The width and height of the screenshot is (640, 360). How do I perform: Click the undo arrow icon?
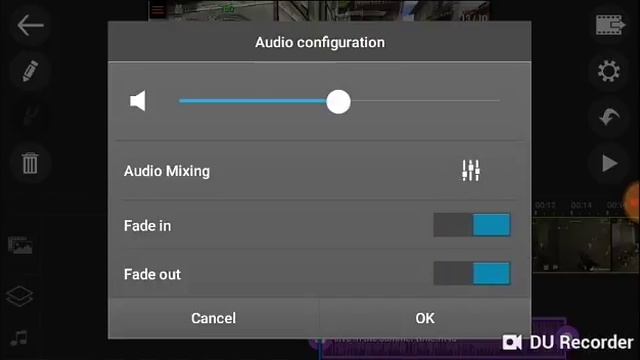(609, 117)
